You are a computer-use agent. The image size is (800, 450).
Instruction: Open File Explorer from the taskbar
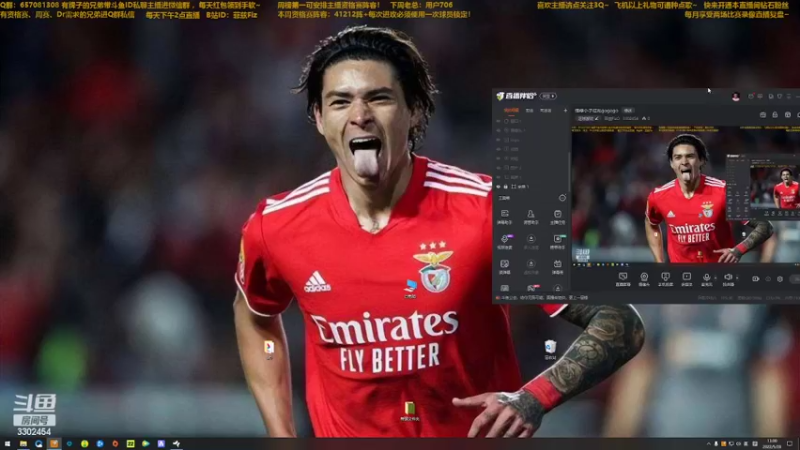tap(23, 444)
